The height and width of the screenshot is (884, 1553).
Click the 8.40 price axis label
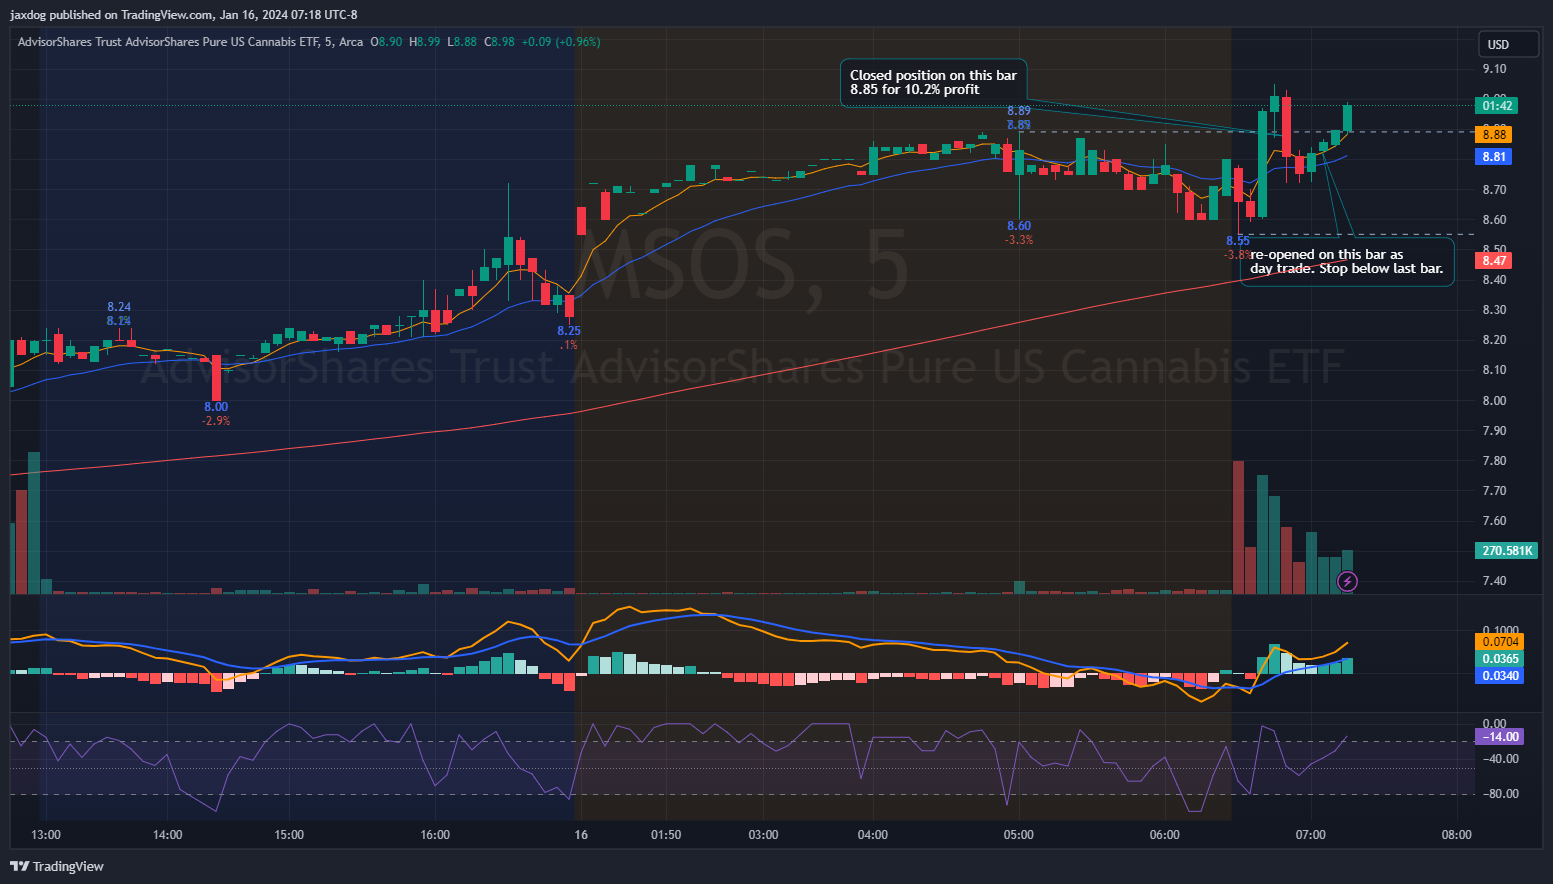1494,280
